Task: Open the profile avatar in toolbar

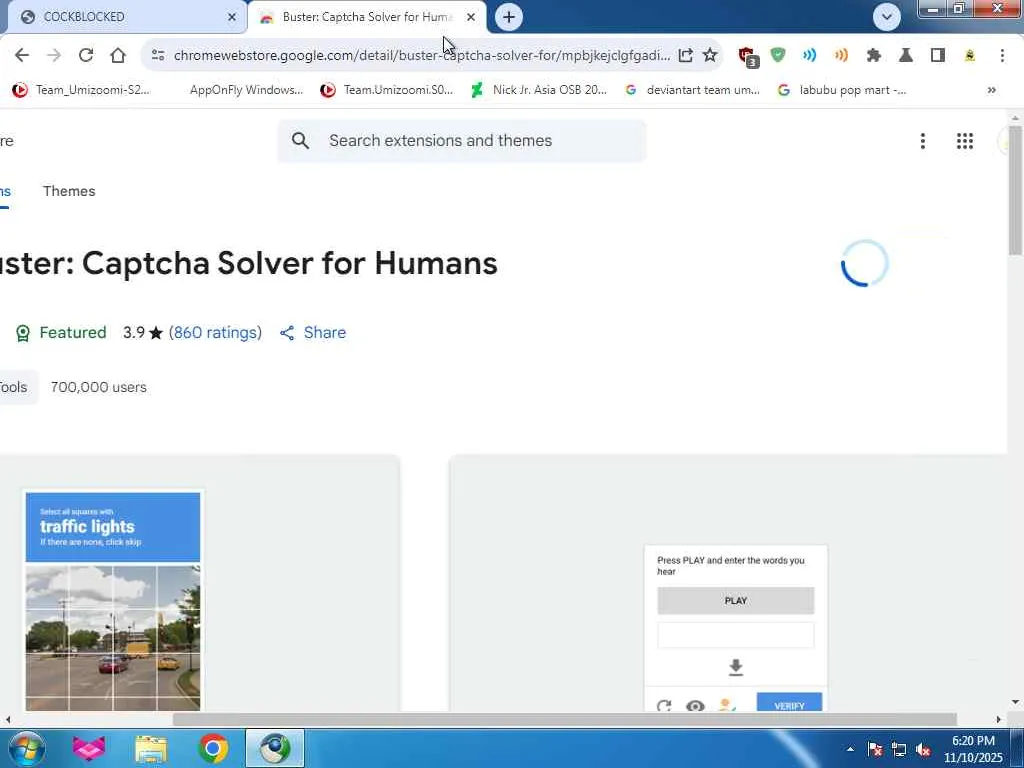Action: coord(970,56)
